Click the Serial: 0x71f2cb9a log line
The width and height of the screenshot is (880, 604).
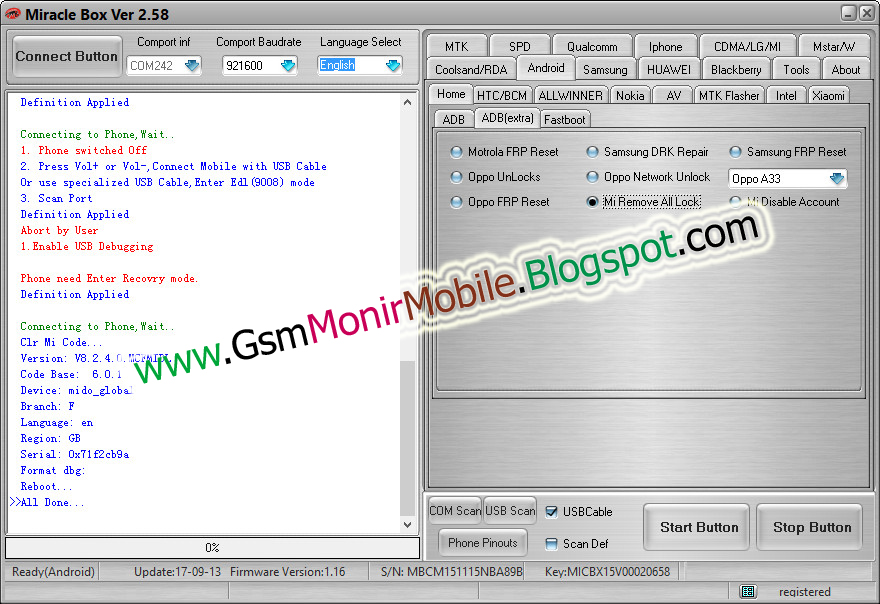click(75, 454)
